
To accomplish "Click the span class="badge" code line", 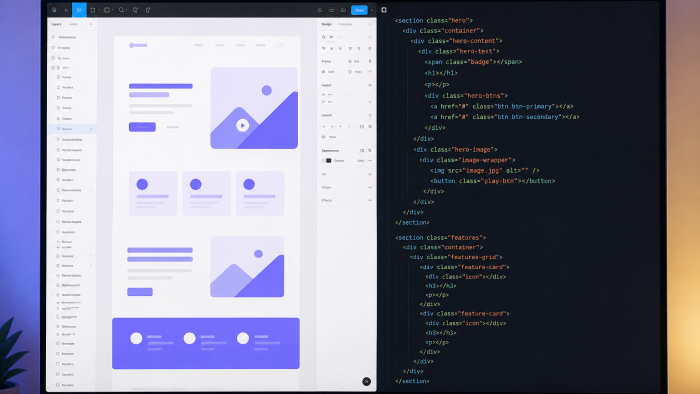I will 473,62.
